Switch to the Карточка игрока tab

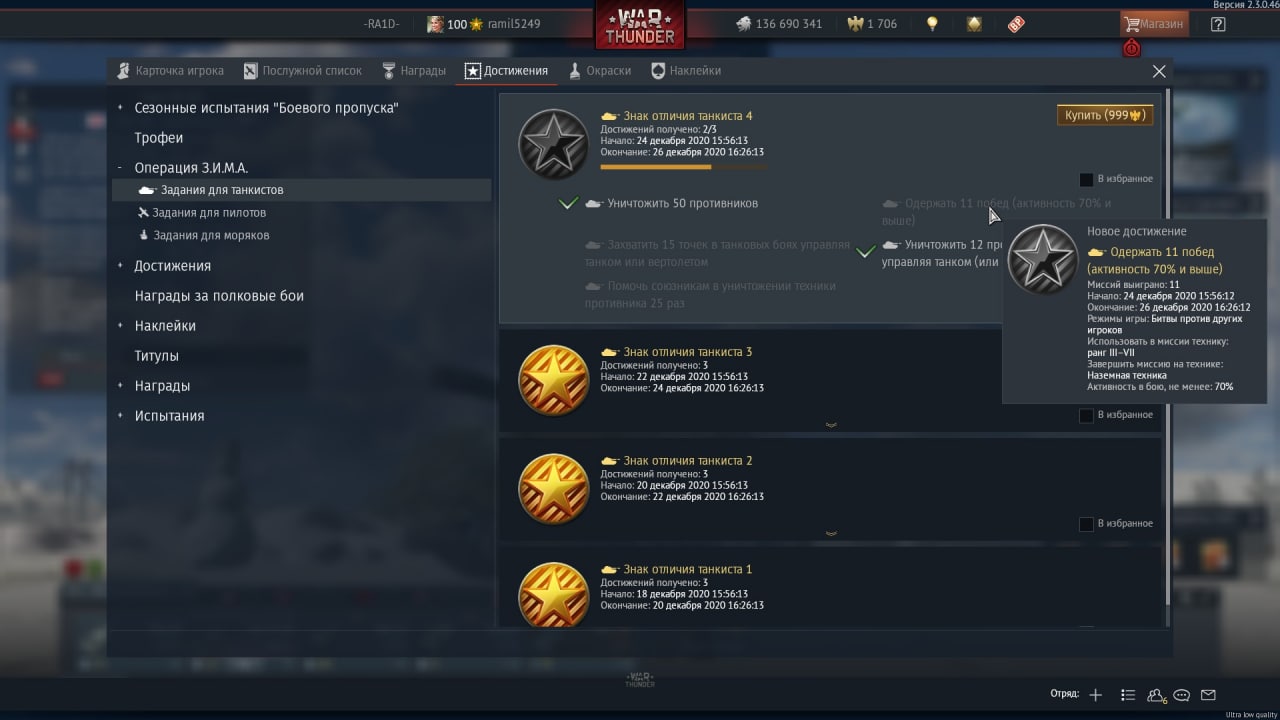pos(170,71)
